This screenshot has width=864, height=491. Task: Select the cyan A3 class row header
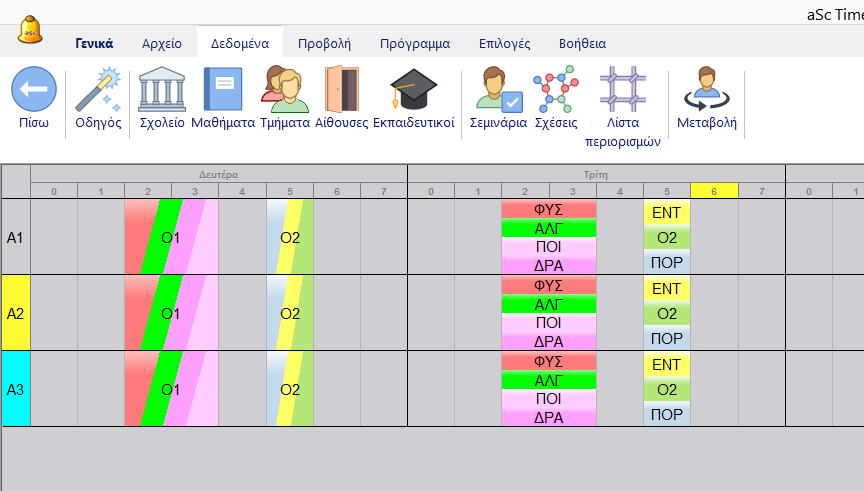(16, 389)
